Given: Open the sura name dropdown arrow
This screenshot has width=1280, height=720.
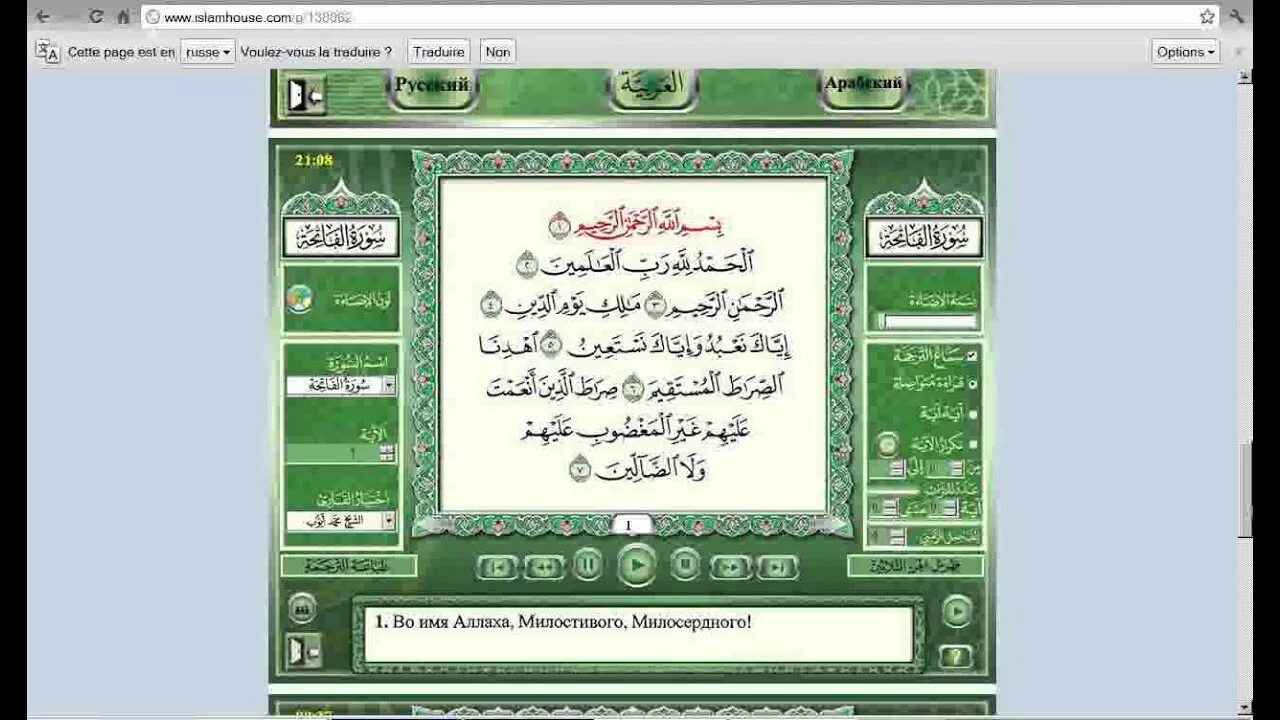Looking at the screenshot, I should tap(389, 385).
